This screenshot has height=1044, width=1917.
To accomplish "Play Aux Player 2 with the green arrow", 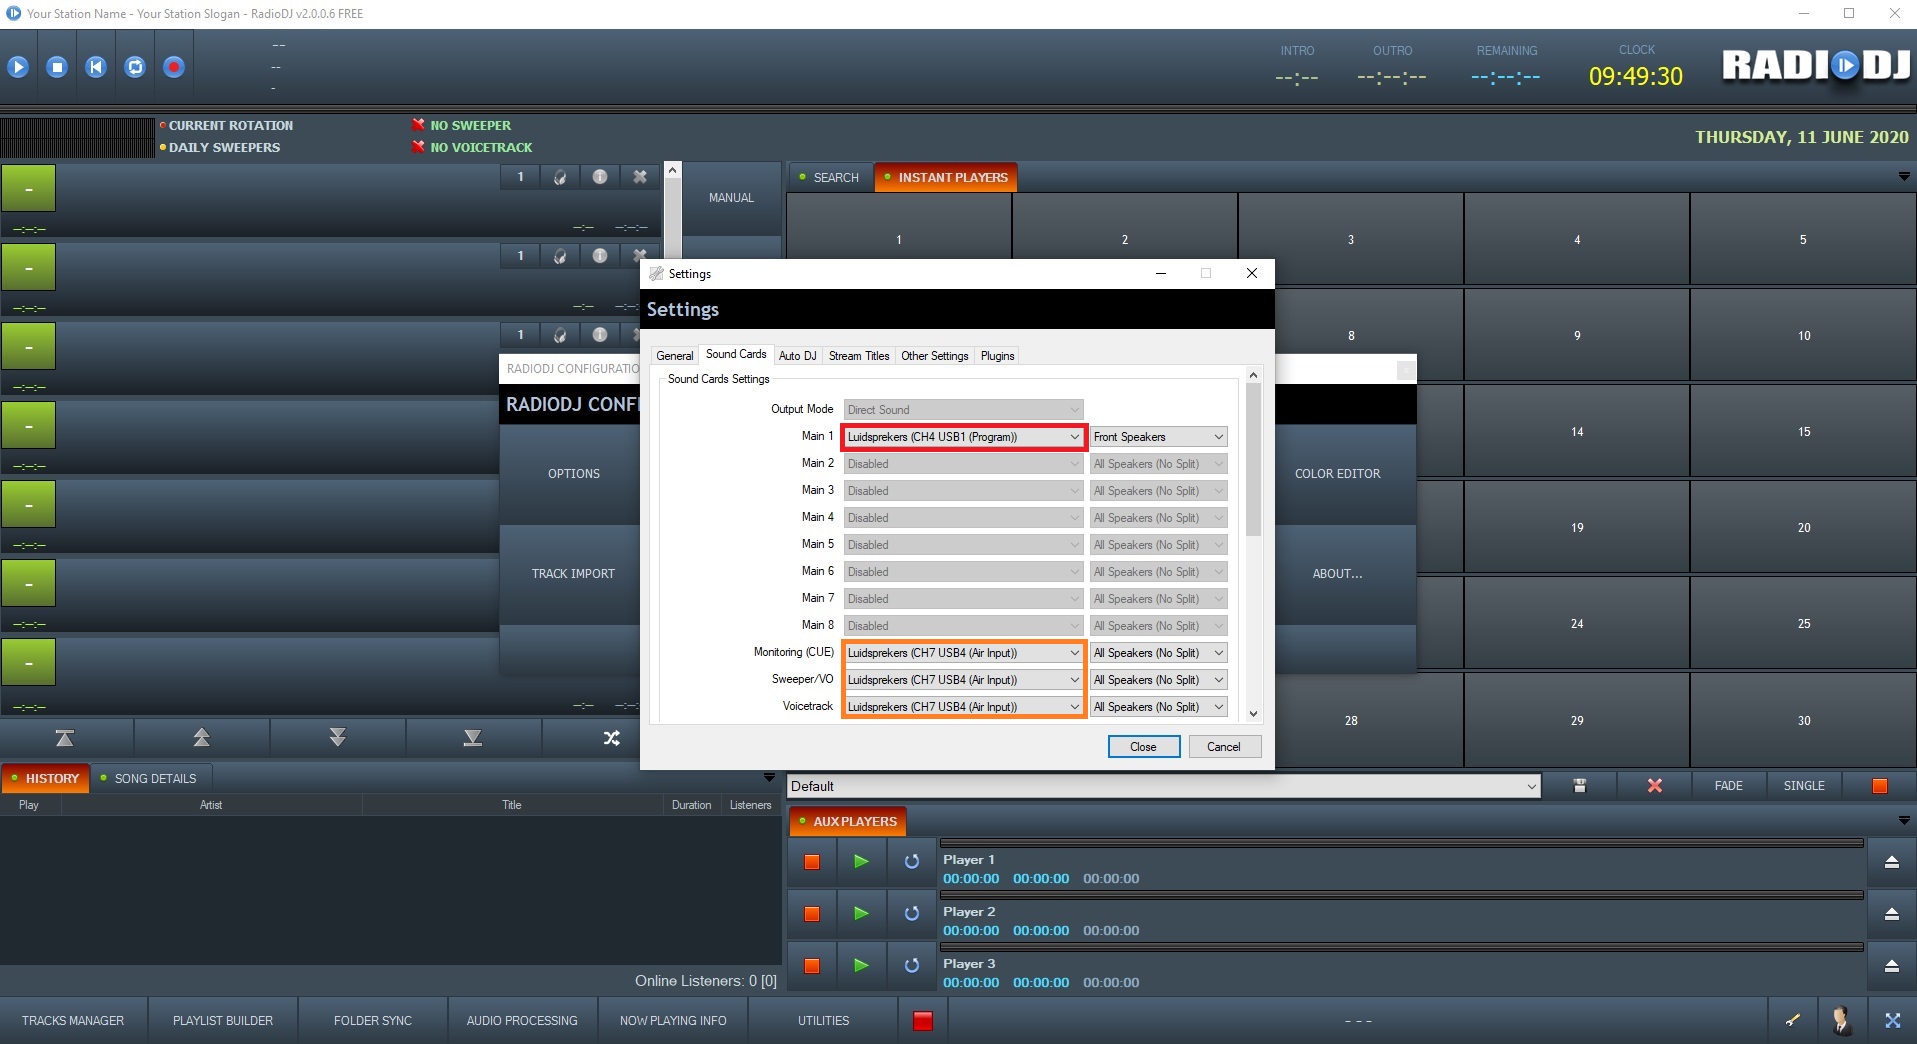I will click(860, 913).
